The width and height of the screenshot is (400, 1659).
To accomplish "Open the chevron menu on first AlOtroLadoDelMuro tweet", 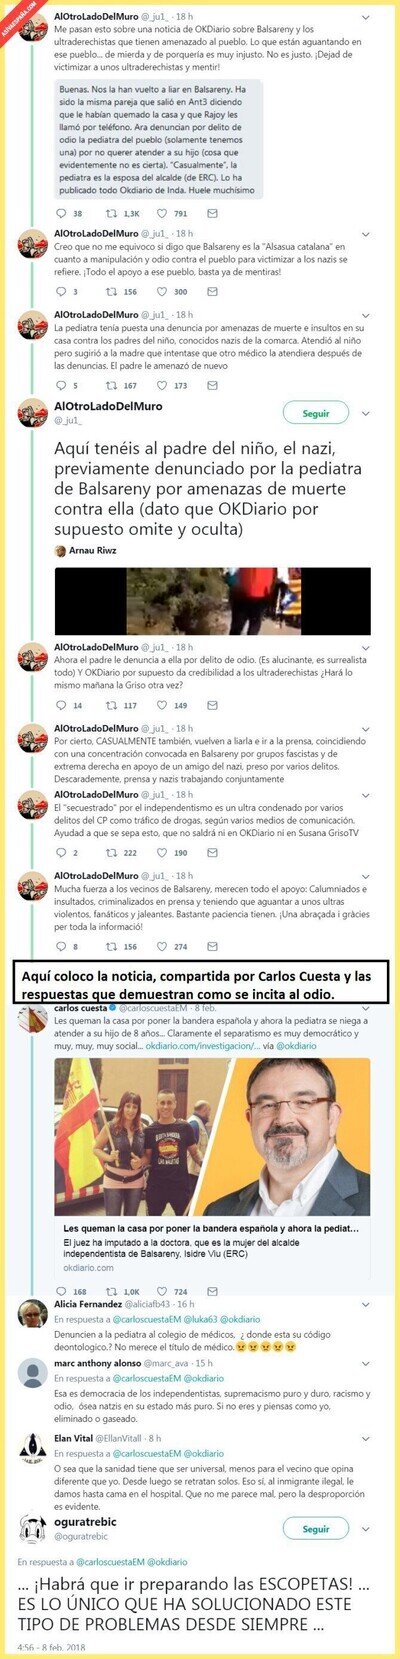I will [367, 17].
